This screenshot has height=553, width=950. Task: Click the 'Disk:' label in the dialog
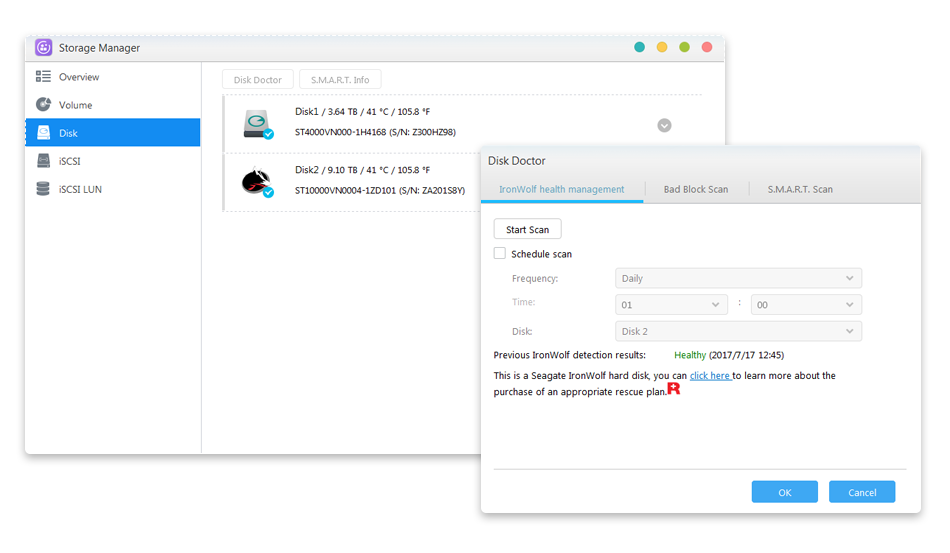(x=522, y=331)
